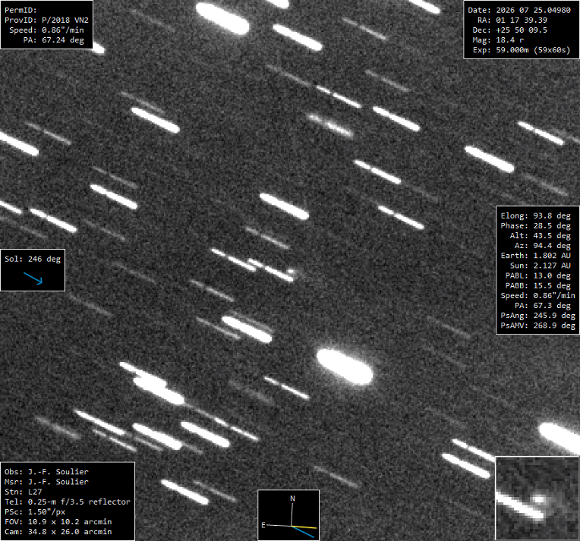This screenshot has height=541, width=580.
Task: Click the Exp 59.000m exposure line
Action: coord(522,50)
